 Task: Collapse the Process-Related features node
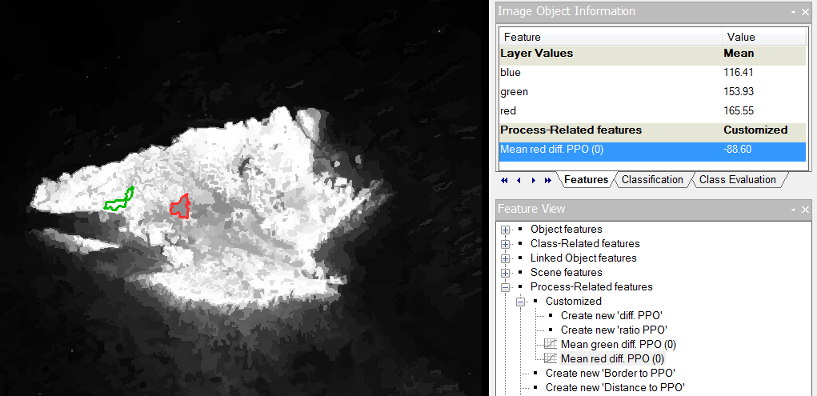tap(504, 287)
